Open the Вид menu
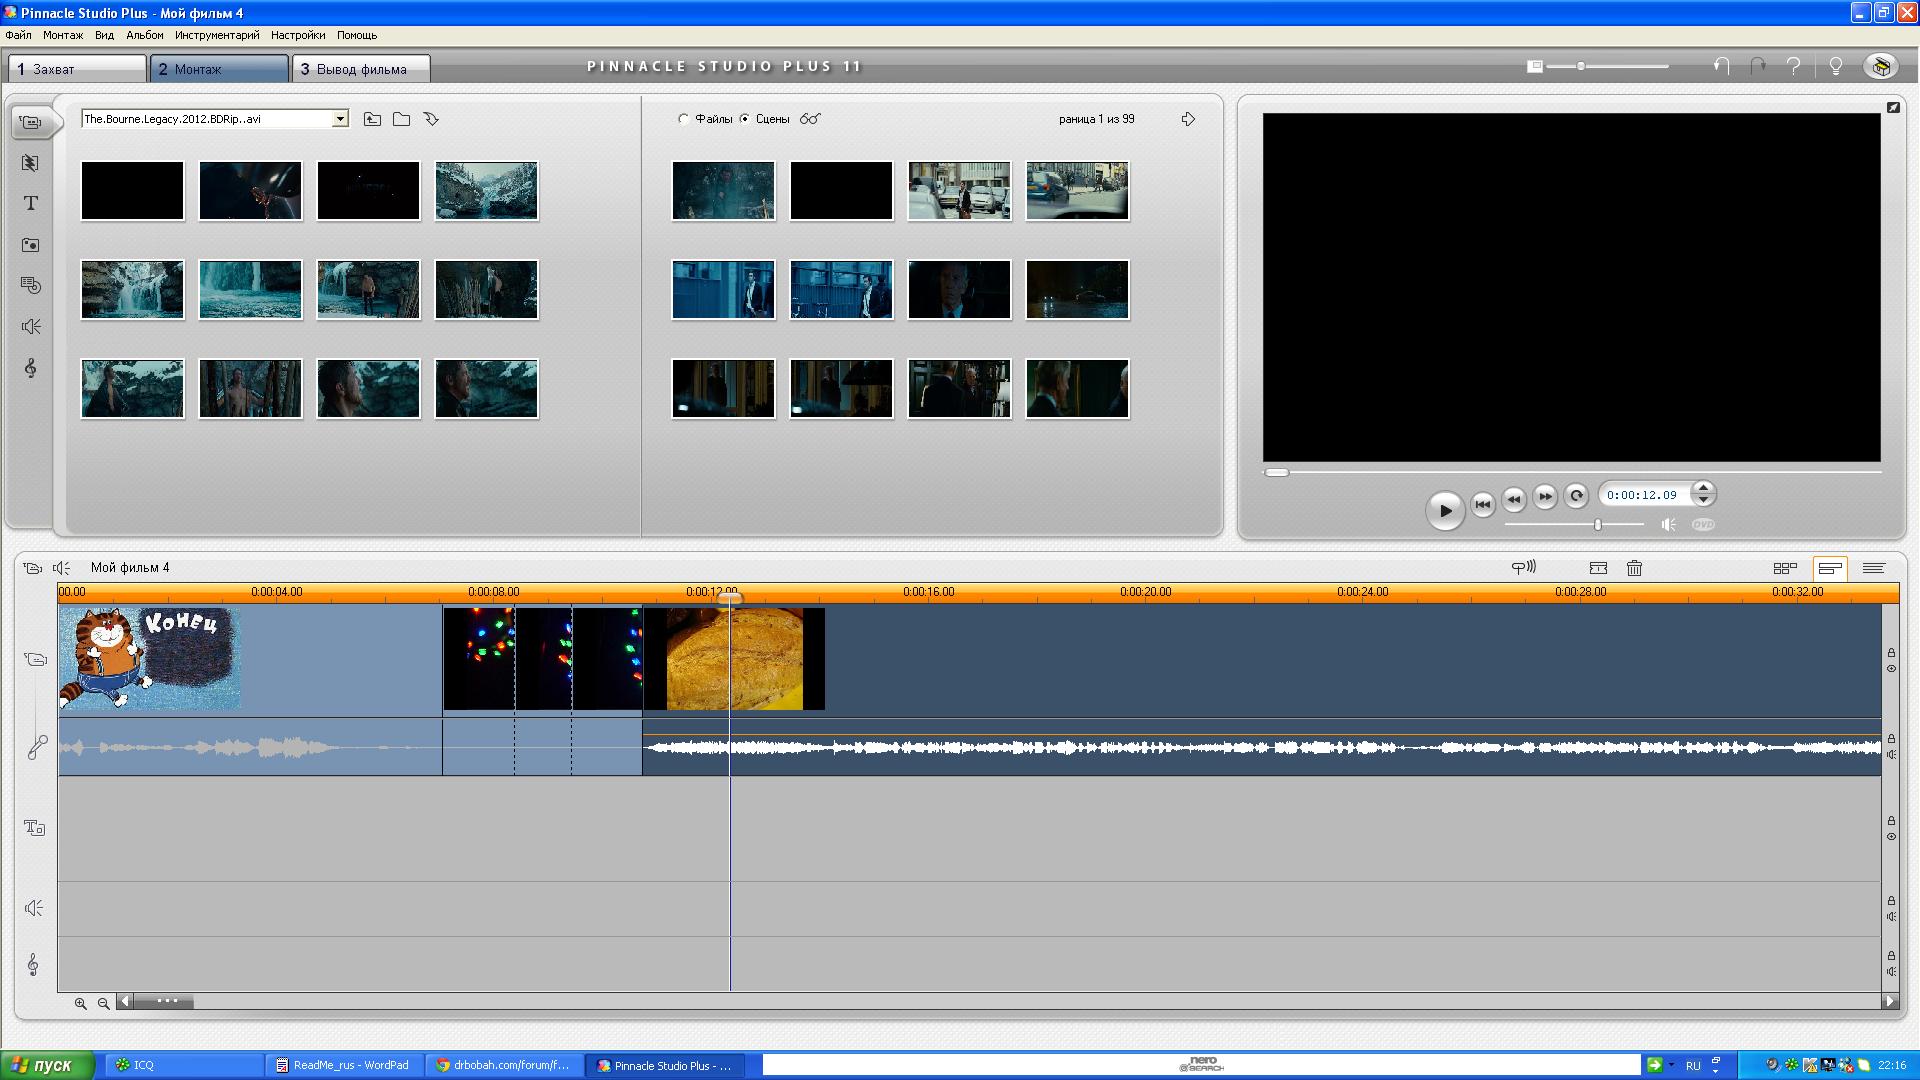This screenshot has width=1920, height=1080. coord(104,35)
